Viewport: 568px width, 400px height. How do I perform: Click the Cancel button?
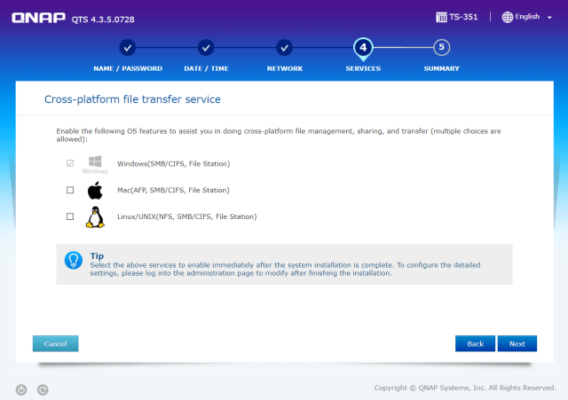(55, 343)
